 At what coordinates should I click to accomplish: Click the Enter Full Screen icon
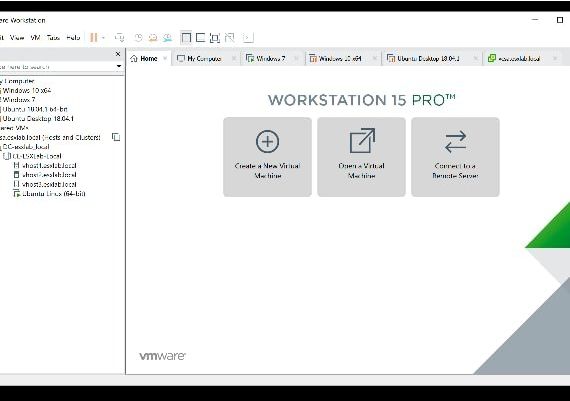(215, 37)
